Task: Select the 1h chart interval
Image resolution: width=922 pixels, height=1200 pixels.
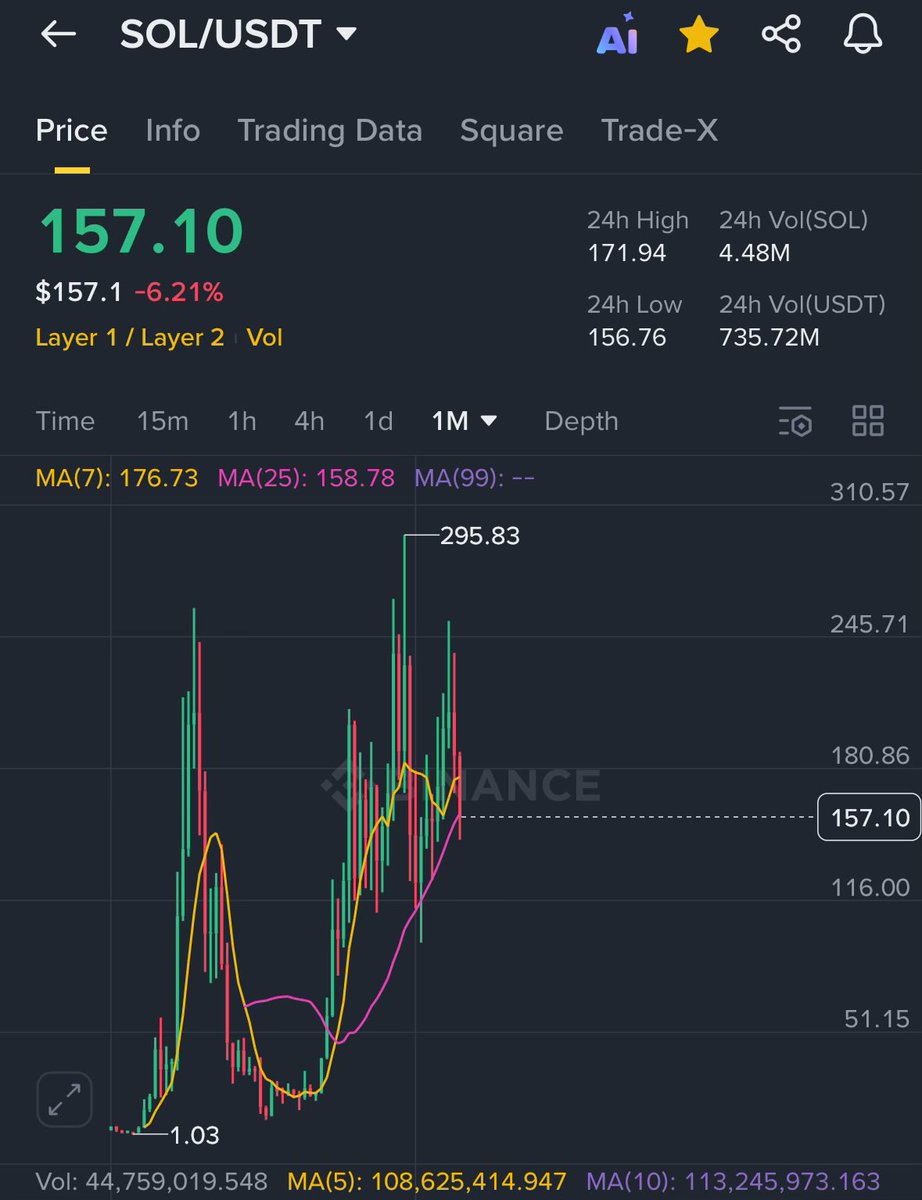Action: [242, 421]
